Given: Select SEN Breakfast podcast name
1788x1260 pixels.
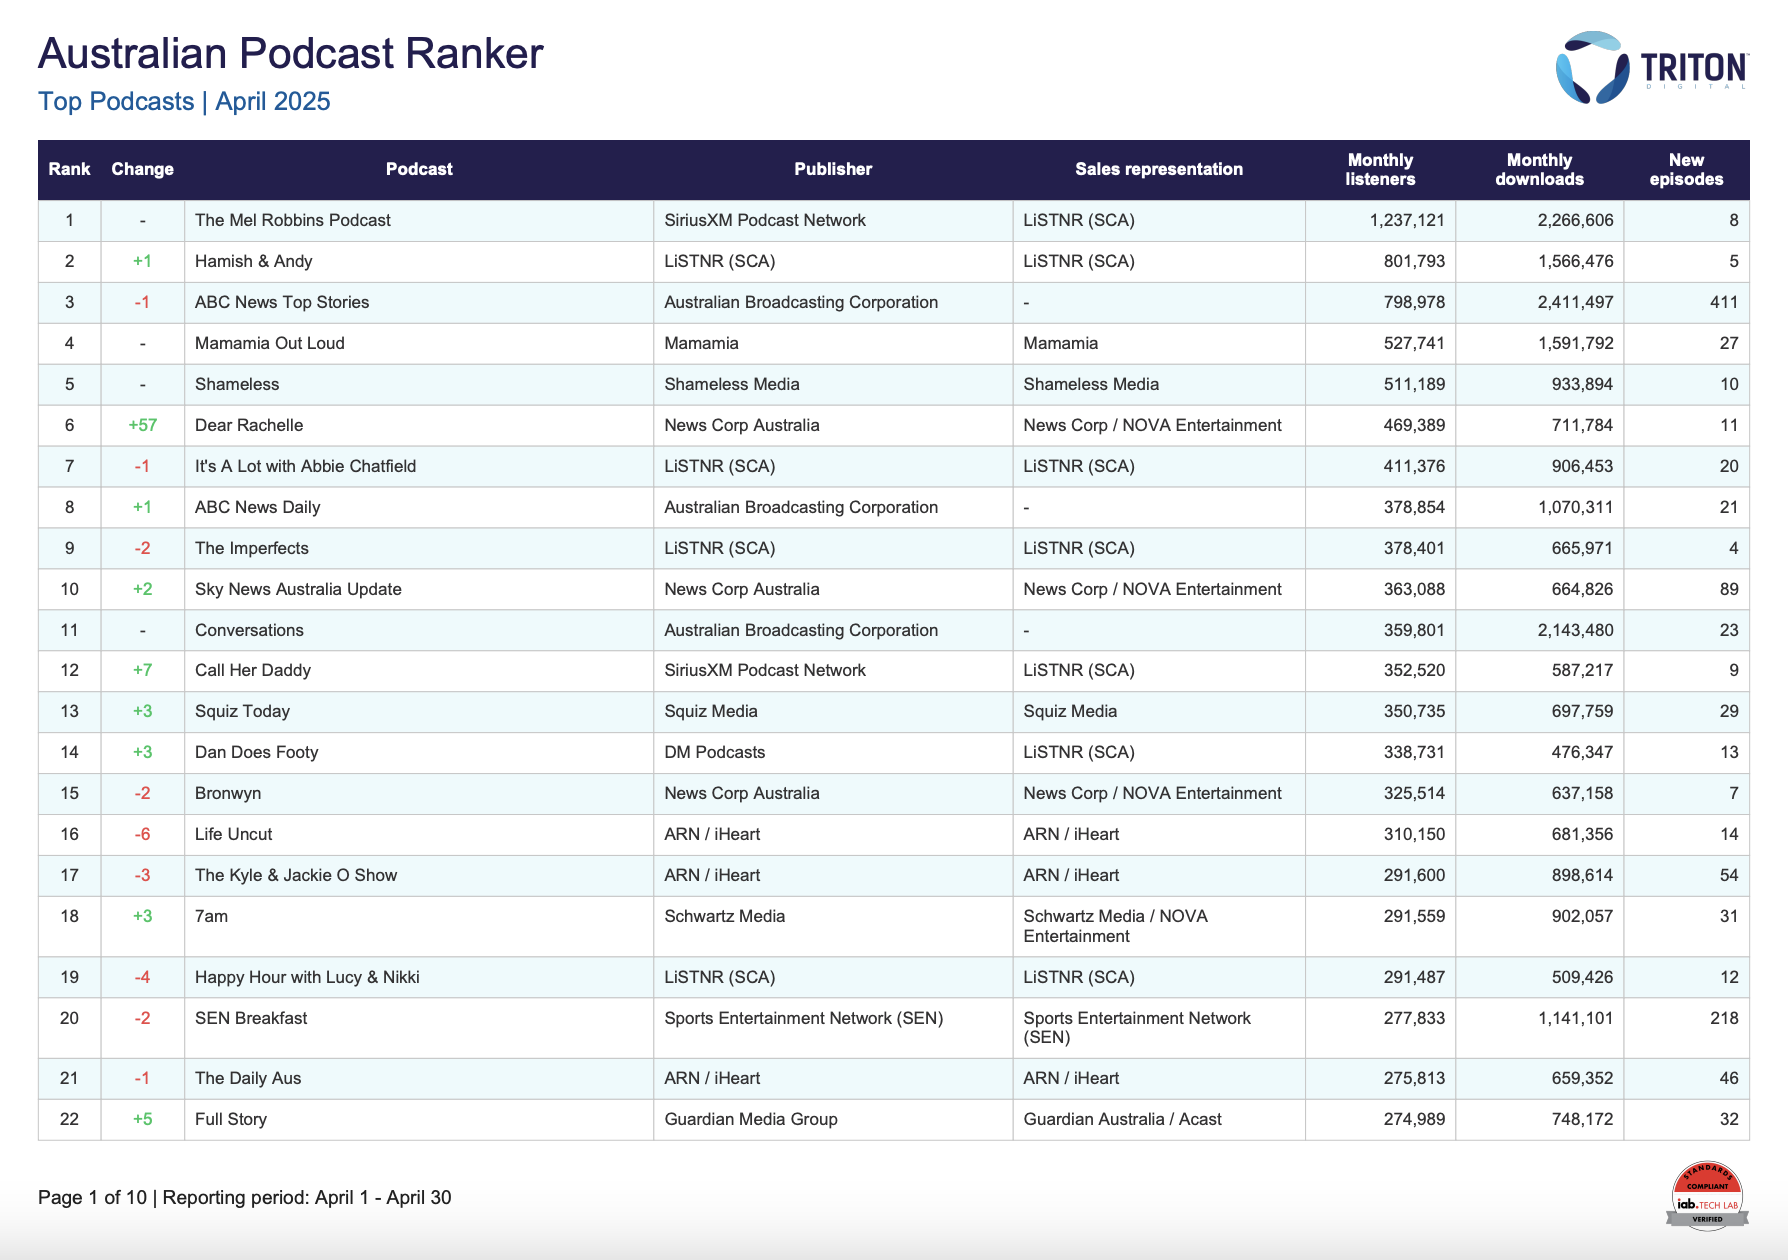Looking at the screenshot, I should pos(251,1018).
